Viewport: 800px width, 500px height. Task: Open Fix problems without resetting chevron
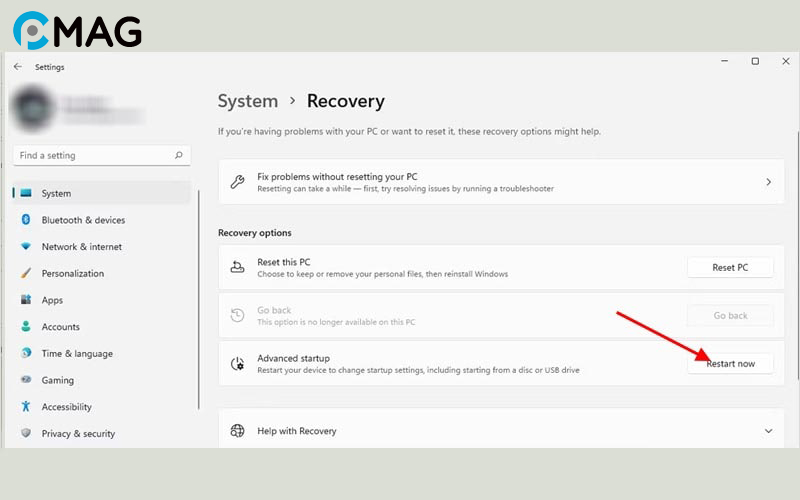pos(768,182)
